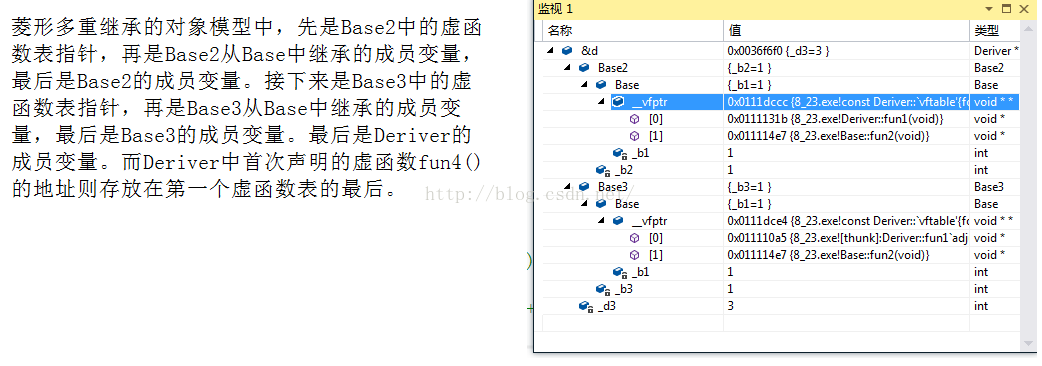Click the locked field icon beside _d3

click(x=586, y=306)
